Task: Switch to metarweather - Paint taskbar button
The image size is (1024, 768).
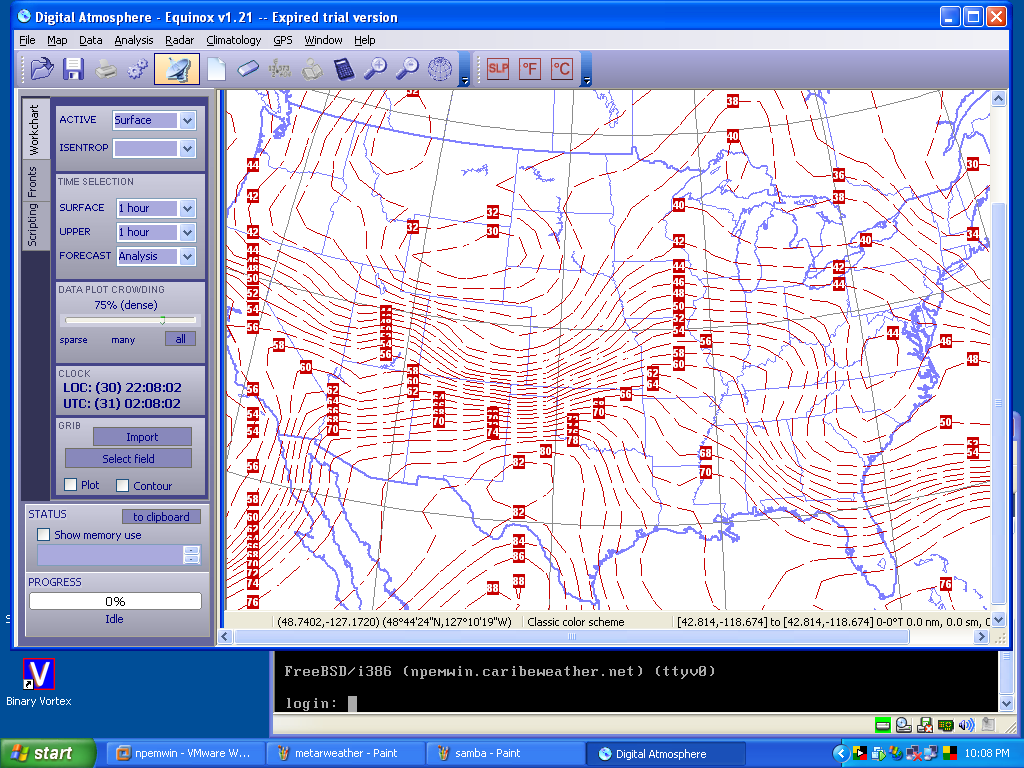Action: point(346,754)
